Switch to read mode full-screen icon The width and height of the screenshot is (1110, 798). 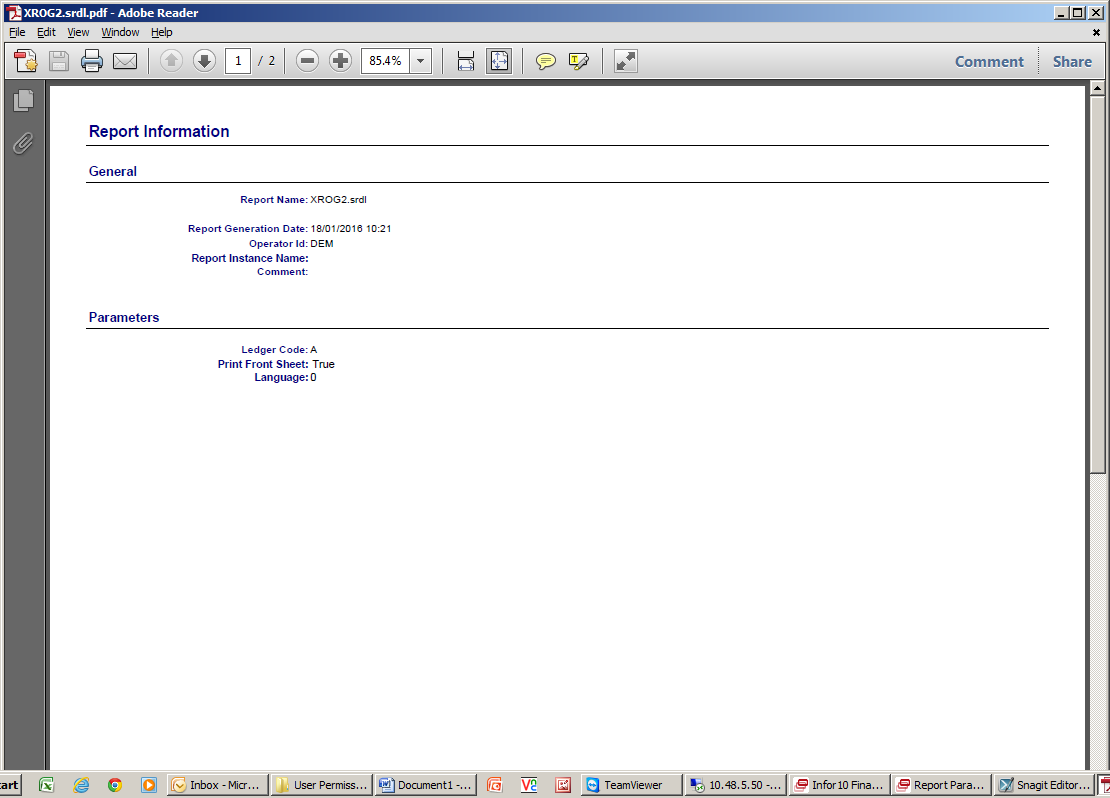click(626, 61)
